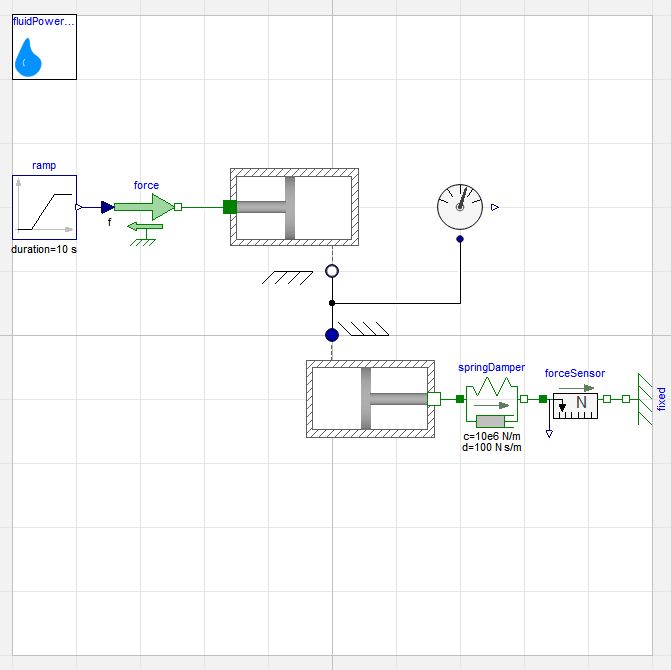This screenshot has width=671, height=670.
Task: Select the springDamper component icon
Action: 492,402
